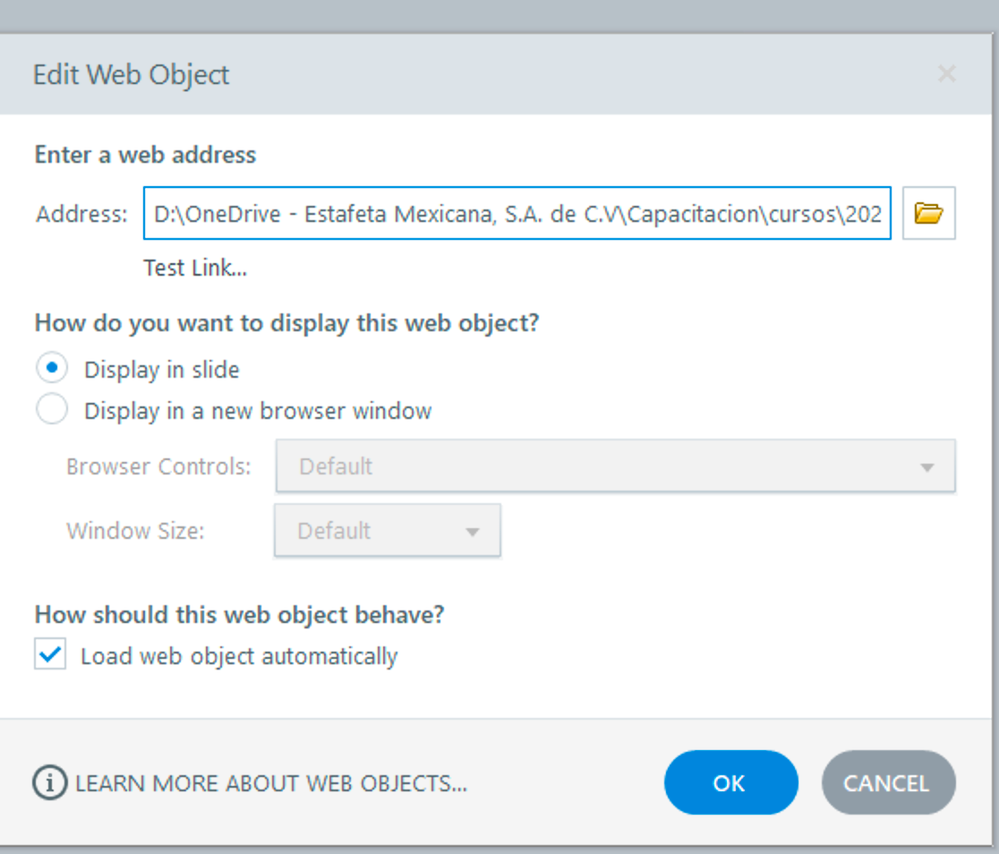
Task: Open the Window Size dropdown
Action: tap(386, 530)
